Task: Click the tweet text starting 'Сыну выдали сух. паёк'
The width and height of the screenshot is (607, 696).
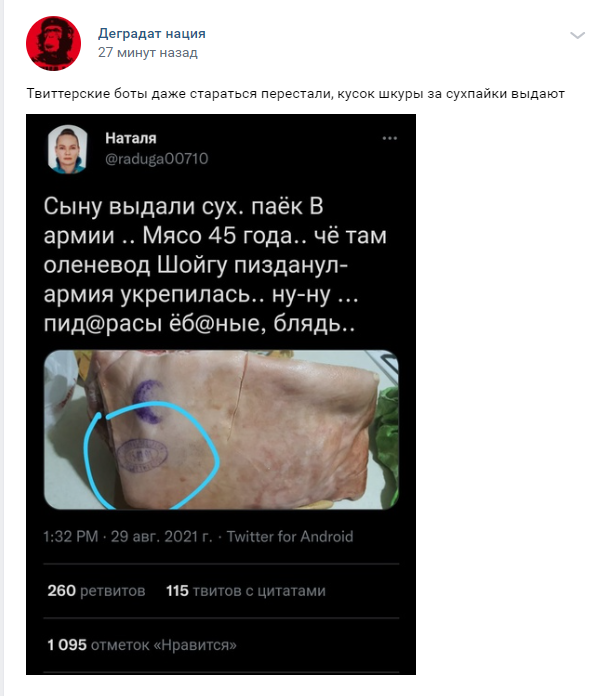Action: pos(215,265)
